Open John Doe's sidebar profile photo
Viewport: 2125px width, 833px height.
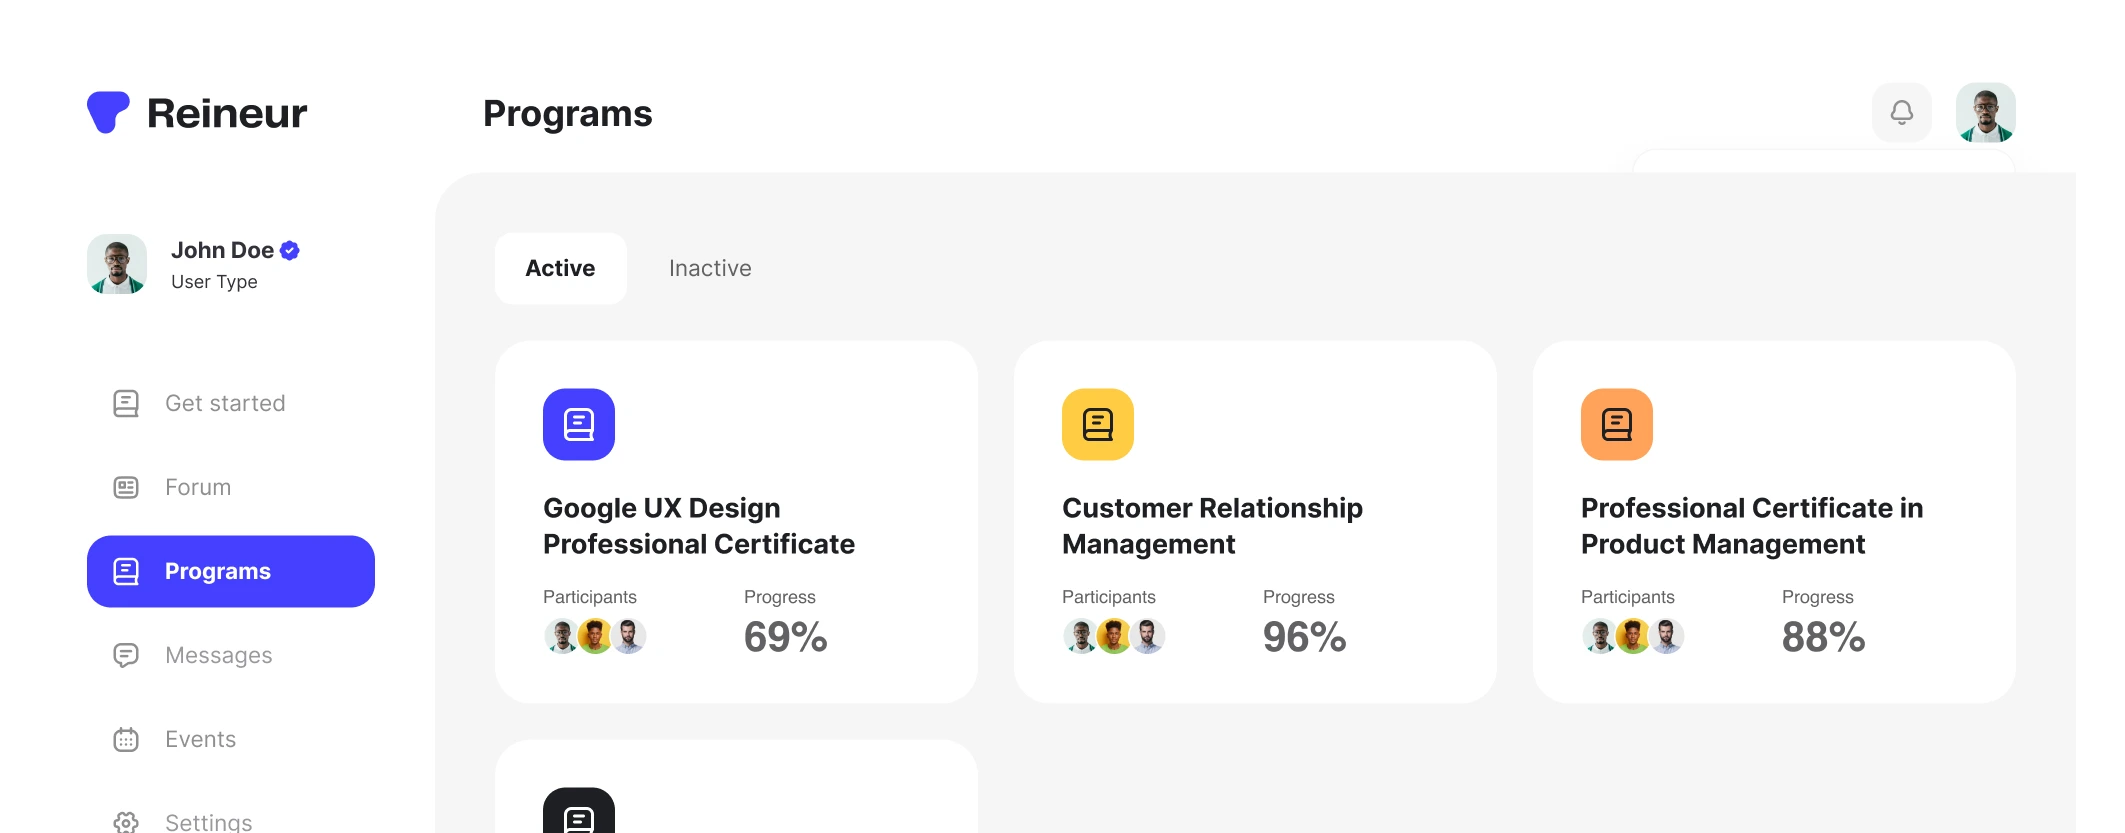117,265
